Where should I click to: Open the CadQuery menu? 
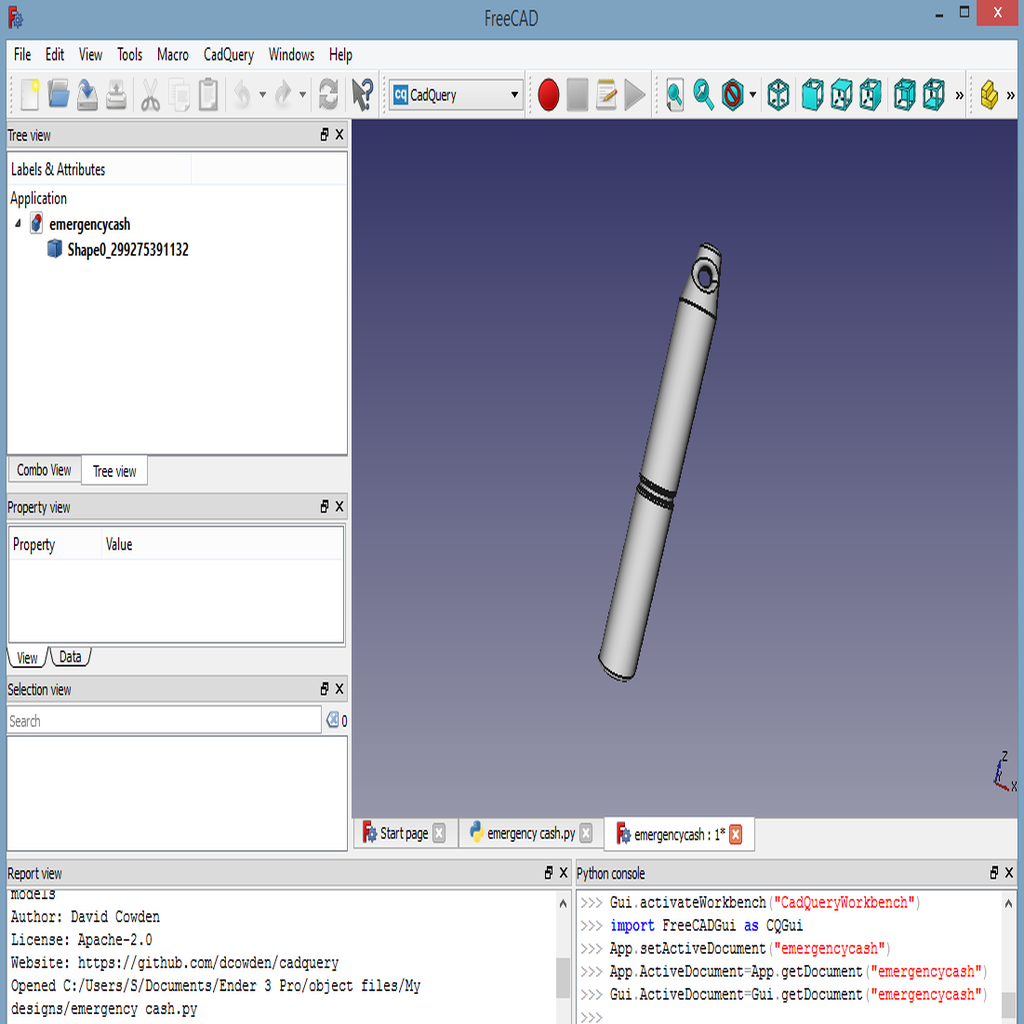pos(229,55)
